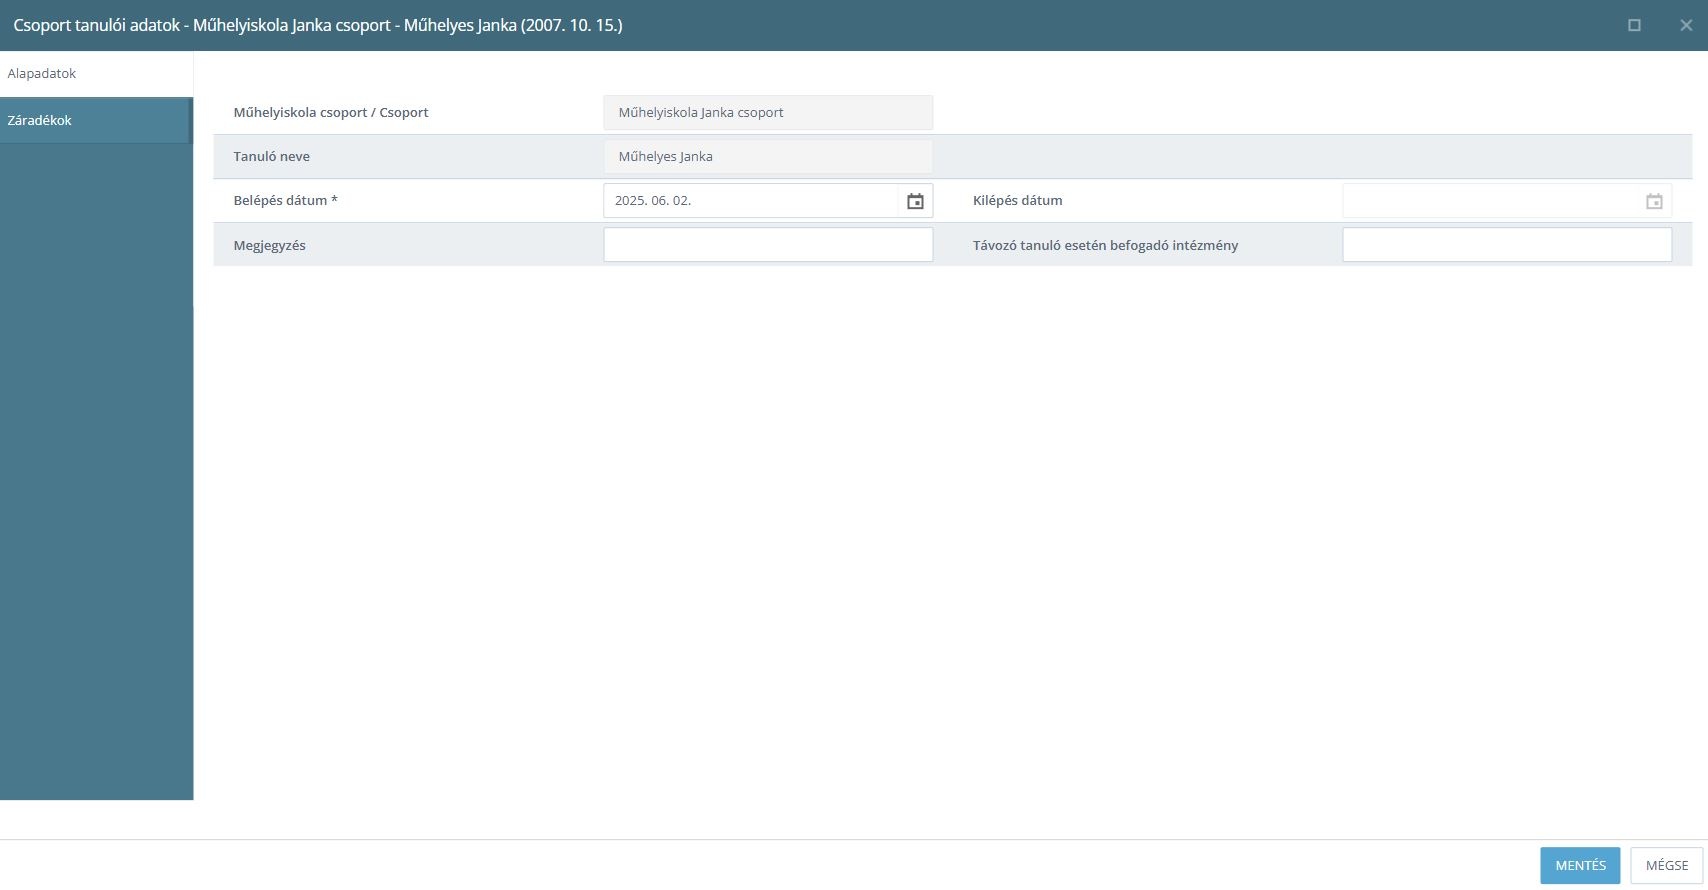This screenshot has height=890, width=1708.
Task: Click the Kilépés dátum label
Action: (1017, 200)
